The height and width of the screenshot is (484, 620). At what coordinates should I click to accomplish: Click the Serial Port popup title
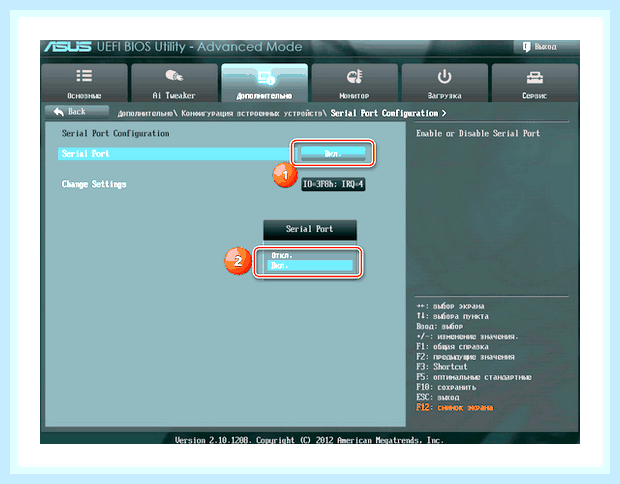coord(310,229)
